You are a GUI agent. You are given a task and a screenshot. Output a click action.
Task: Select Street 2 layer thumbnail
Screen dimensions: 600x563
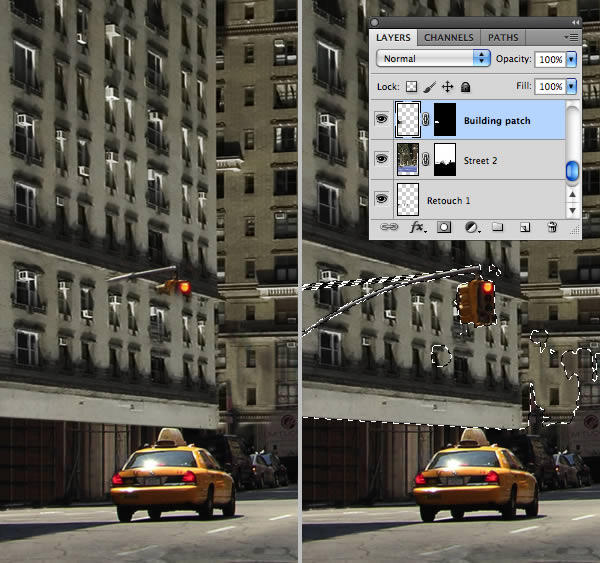pos(408,160)
